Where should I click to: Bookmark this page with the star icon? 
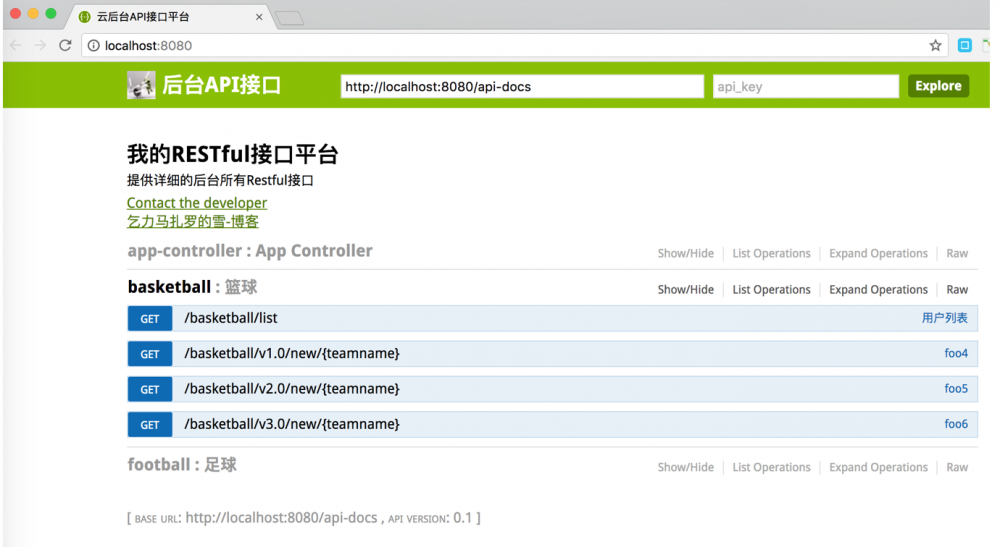coord(935,45)
